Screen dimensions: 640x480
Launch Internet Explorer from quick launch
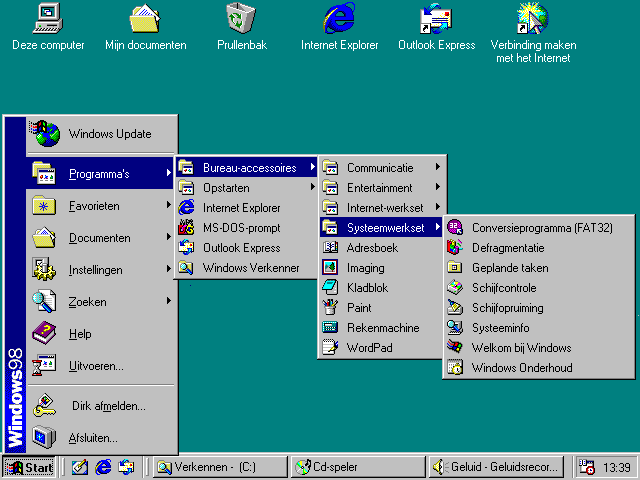[x=103, y=467]
